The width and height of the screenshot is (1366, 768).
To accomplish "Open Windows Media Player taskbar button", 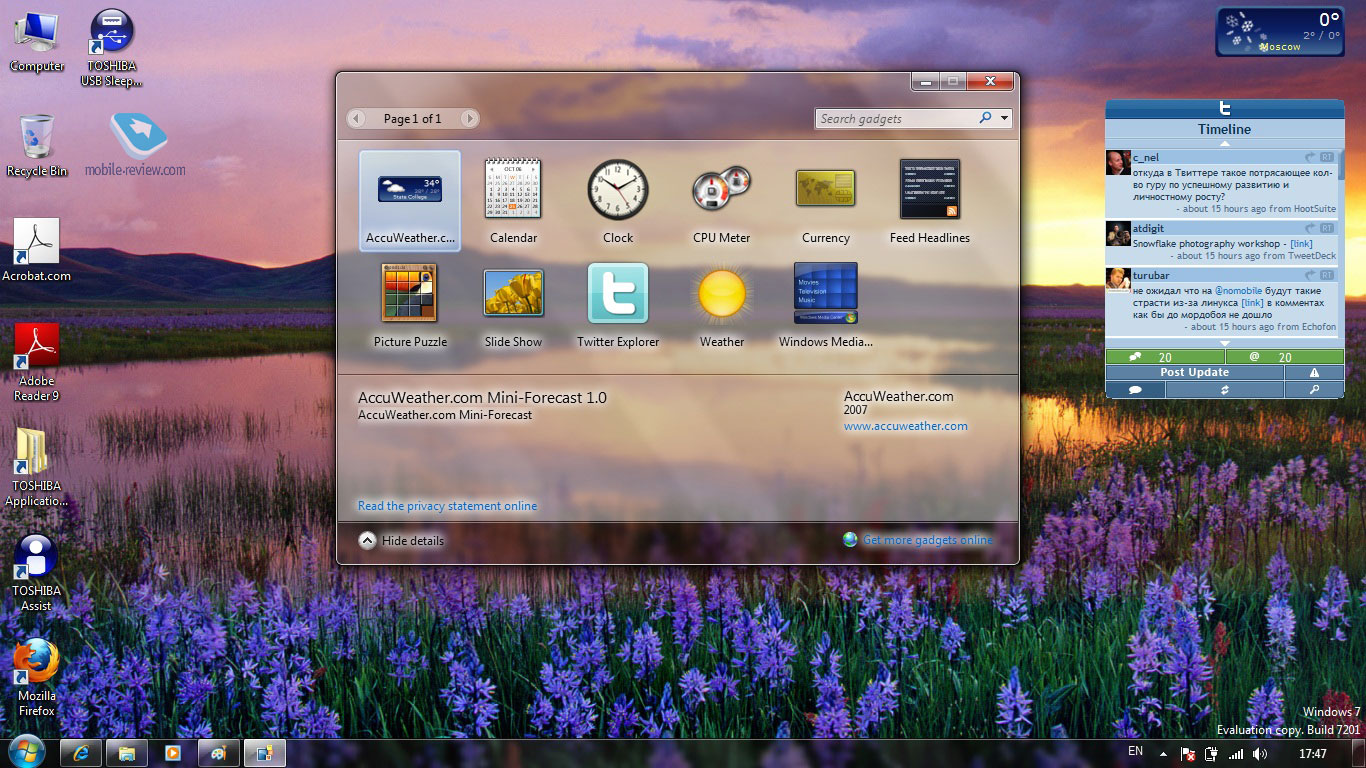I will 172,753.
